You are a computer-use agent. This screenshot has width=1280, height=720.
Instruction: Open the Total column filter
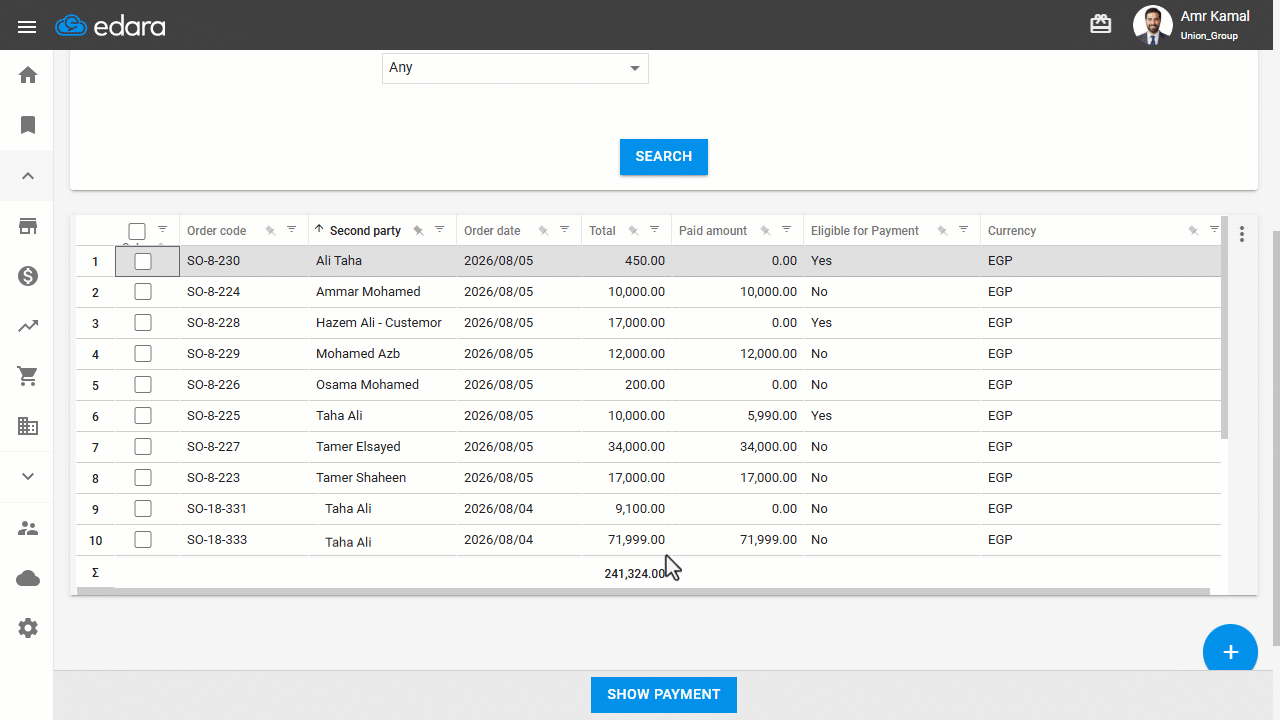click(x=655, y=229)
